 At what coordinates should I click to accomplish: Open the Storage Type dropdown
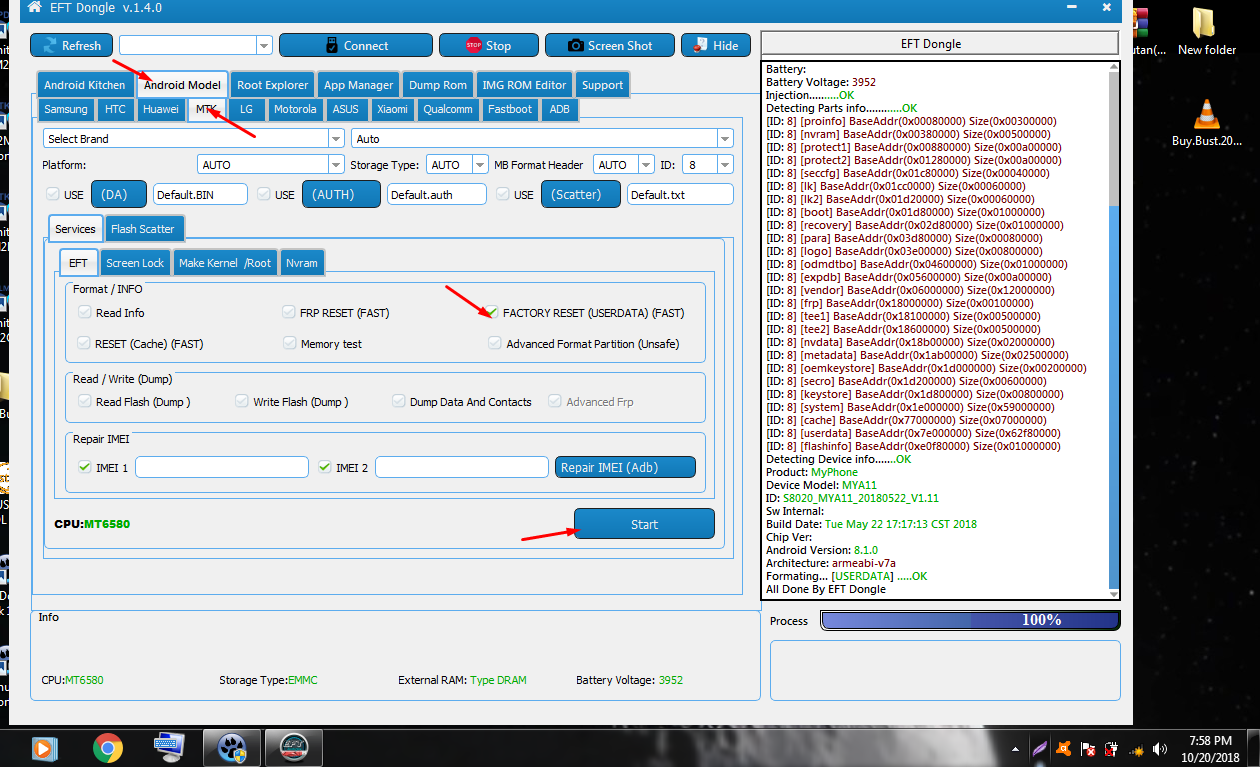[481, 164]
